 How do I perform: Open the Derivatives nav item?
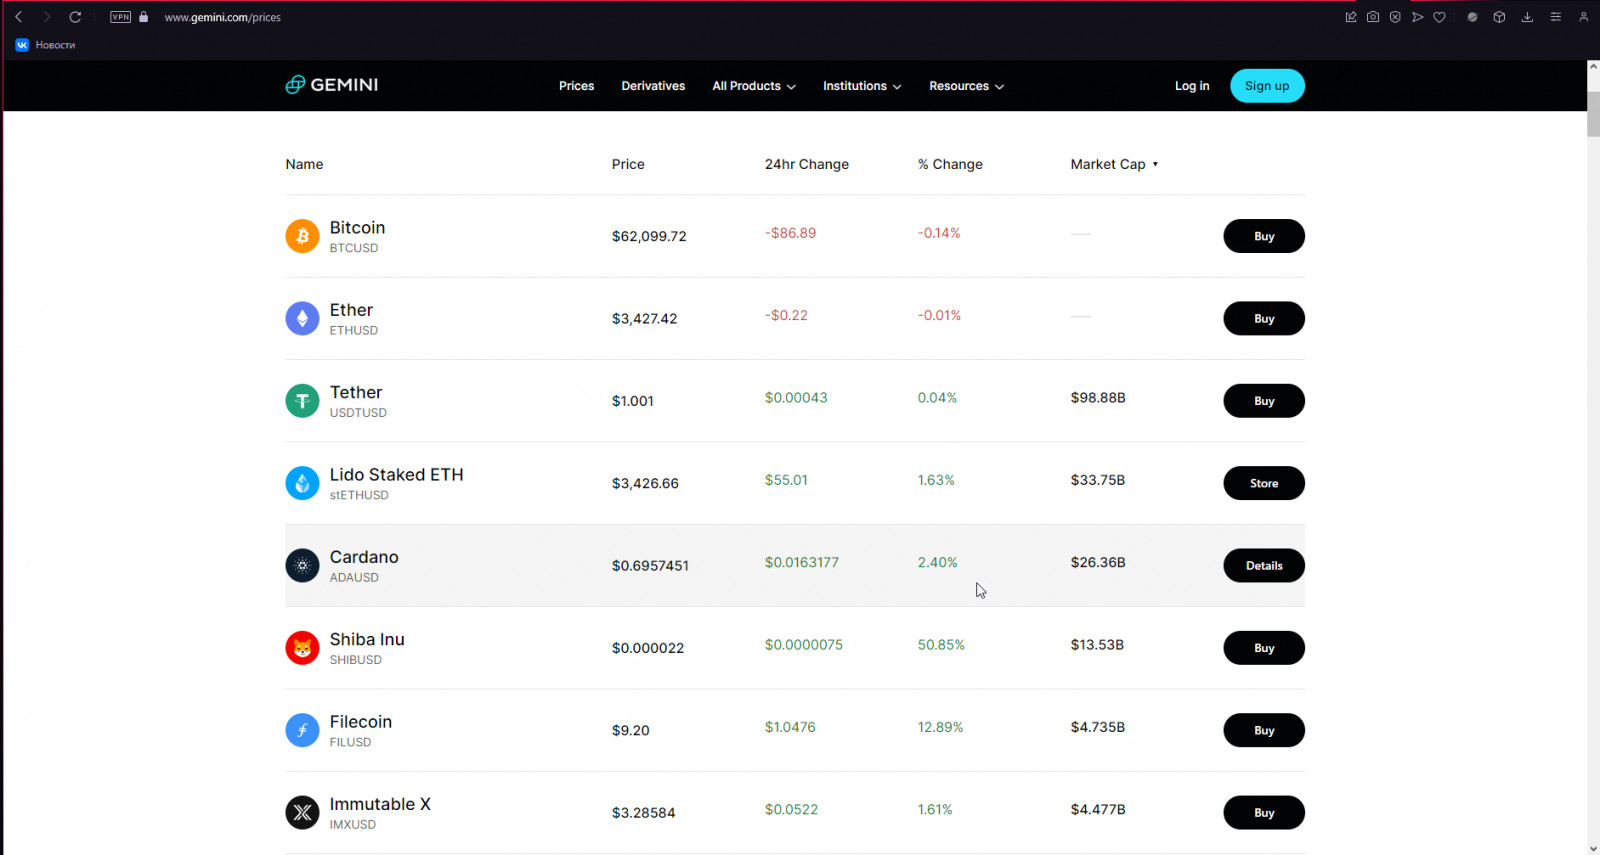click(x=653, y=86)
